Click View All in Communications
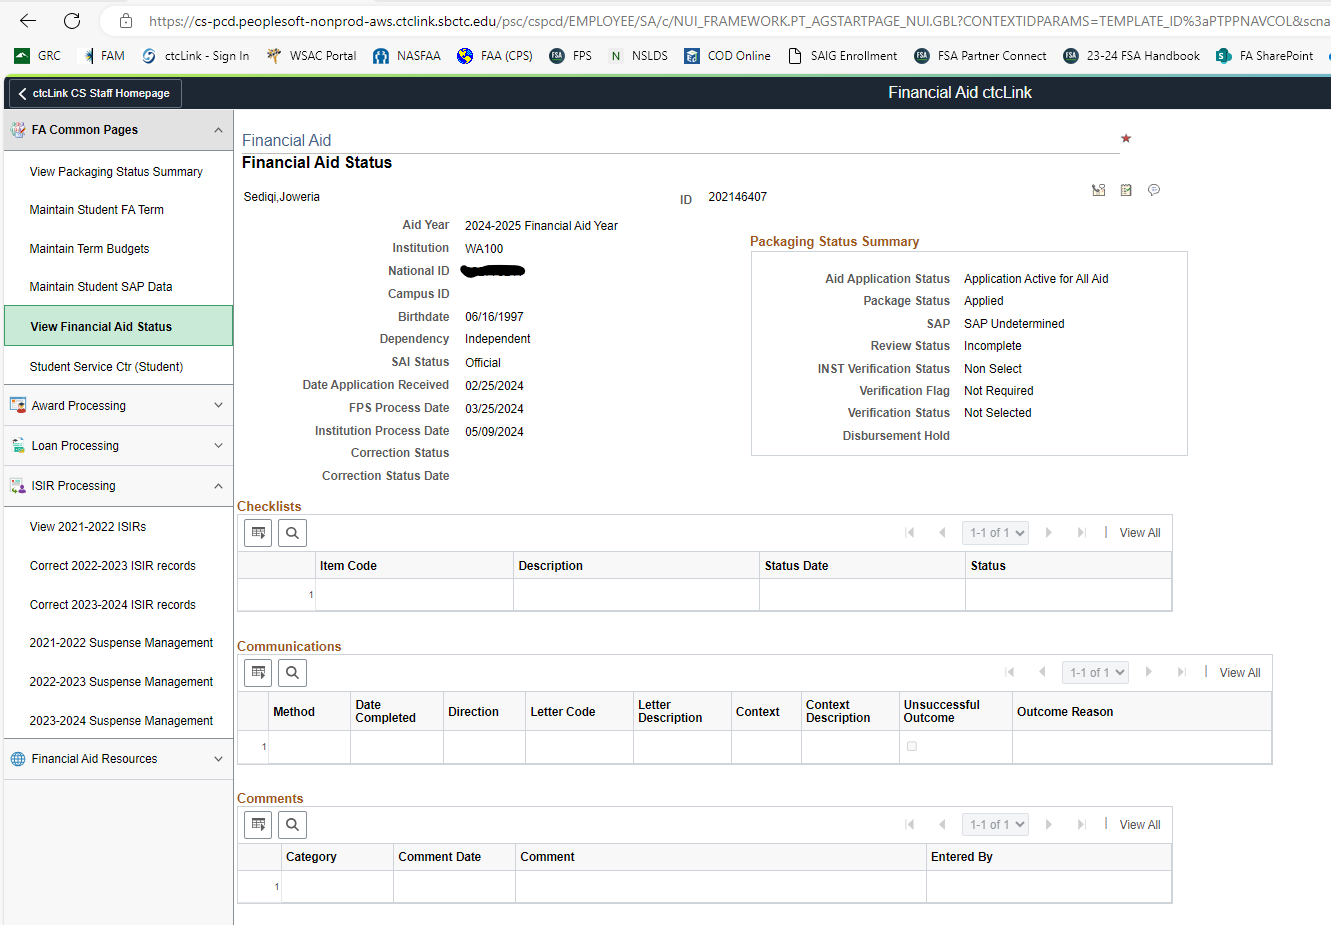This screenshot has height=925, width=1331. (1240, 673)
